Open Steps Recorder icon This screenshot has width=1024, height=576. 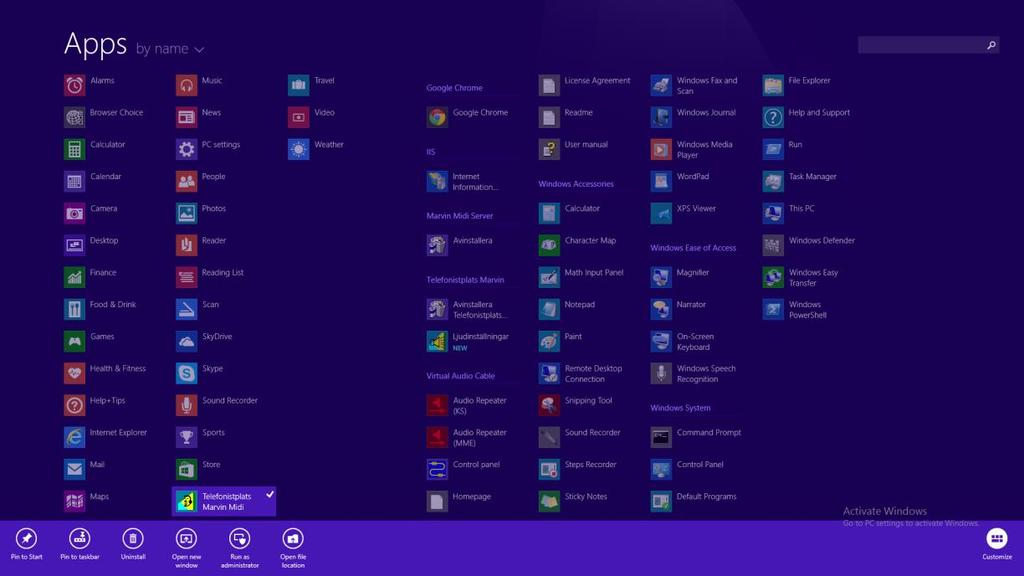click(x=549, y=469)
